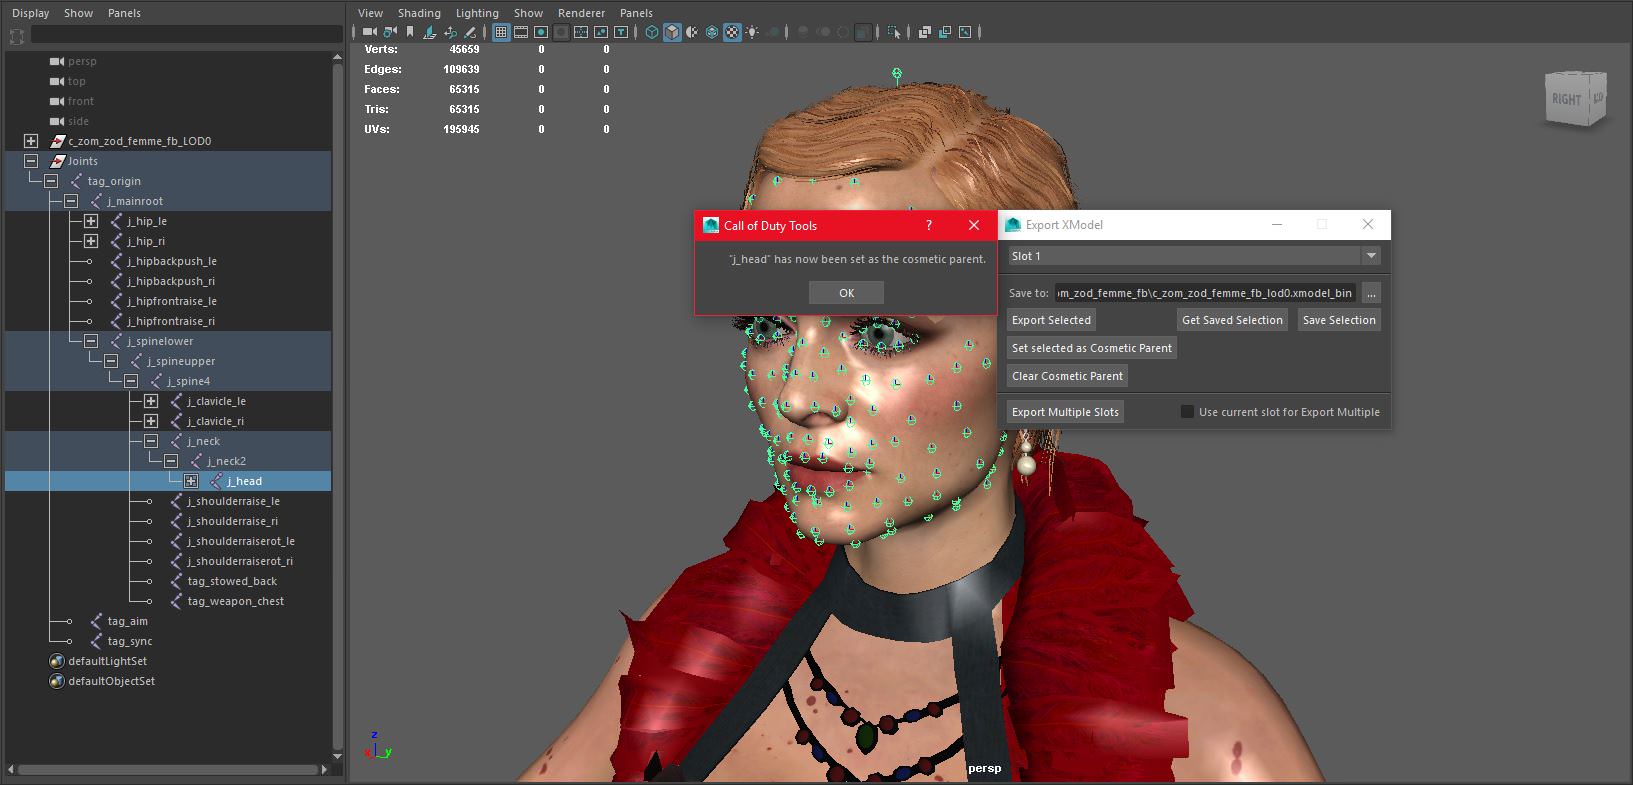1633x785 pixels.
Task: Click the help question mark in Call of Duty Tools
Action: coord(928,225)
